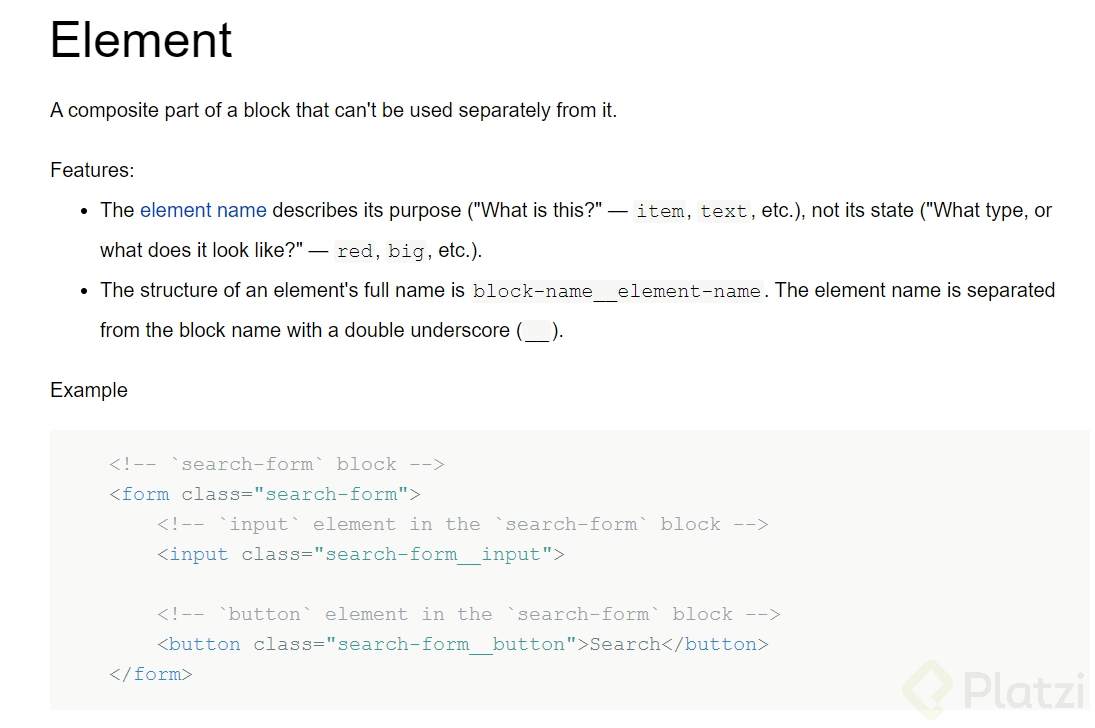Click the "block-name__element-name" inline code
The width and height of the screenshot is (1095, 728).
tap(617, 292)
